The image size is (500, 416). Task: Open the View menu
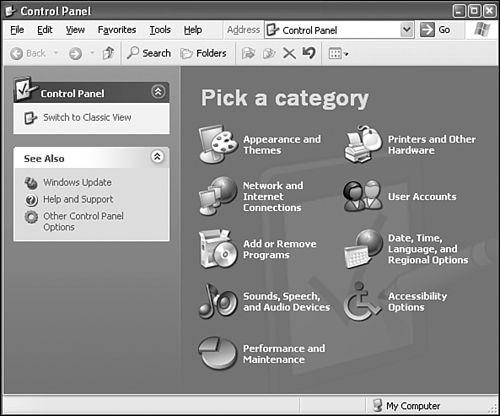click(75, 30)
